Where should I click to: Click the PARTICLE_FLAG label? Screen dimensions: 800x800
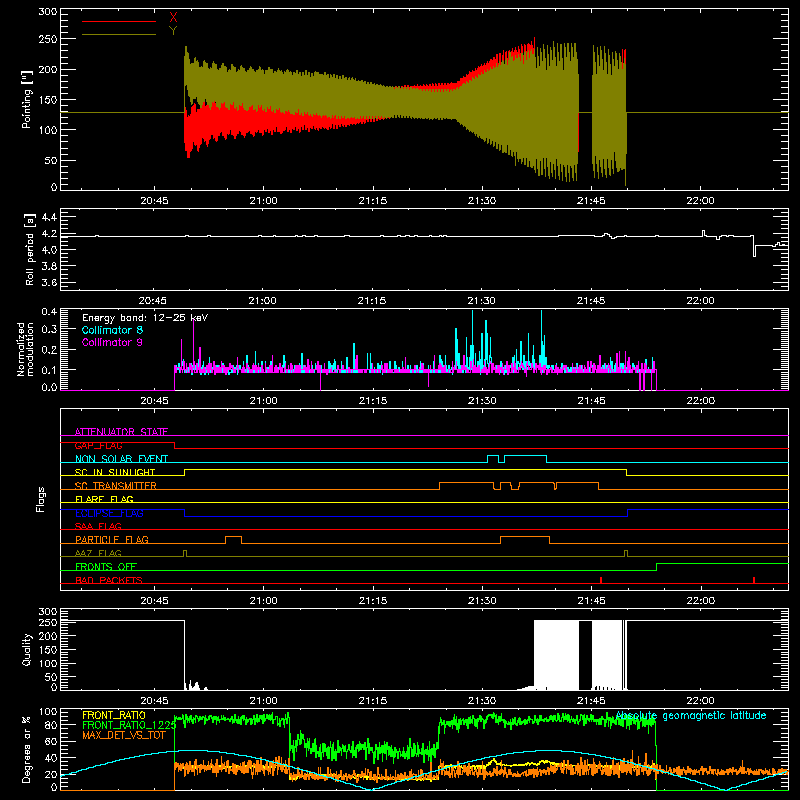112,539
